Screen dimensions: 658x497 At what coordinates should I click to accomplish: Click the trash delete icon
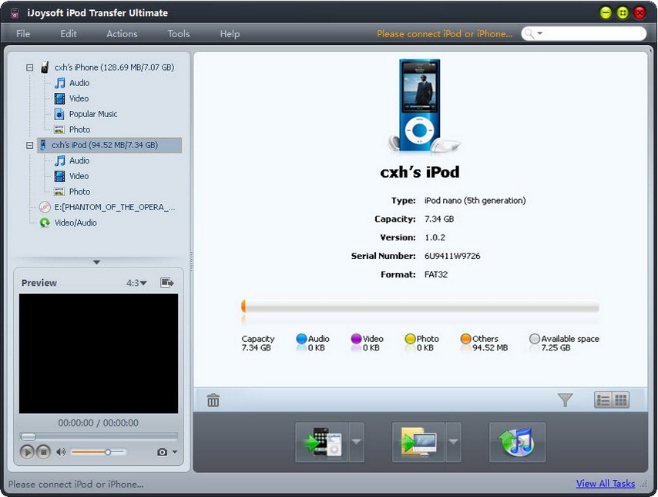click(x=213, y=401)
